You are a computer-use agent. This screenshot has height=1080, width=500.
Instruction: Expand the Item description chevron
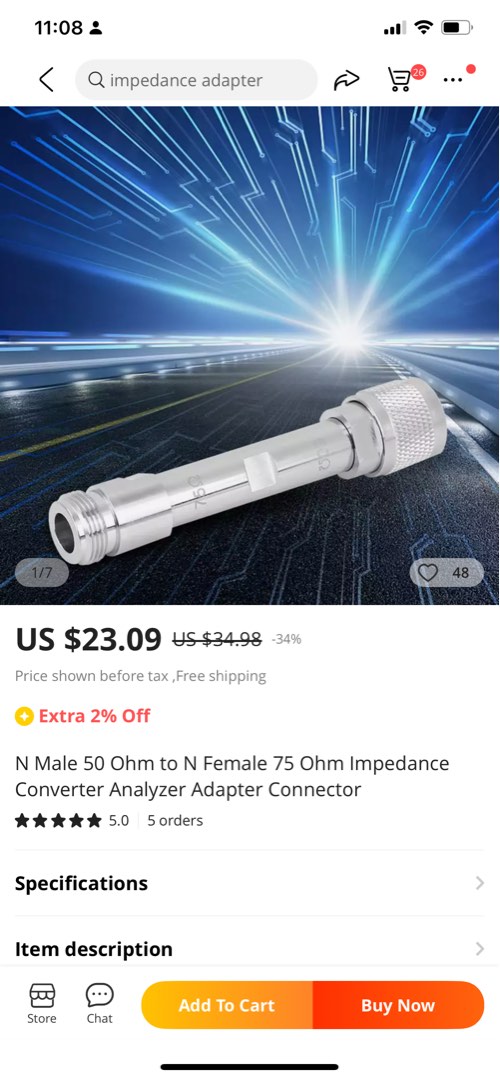point(479,949)
